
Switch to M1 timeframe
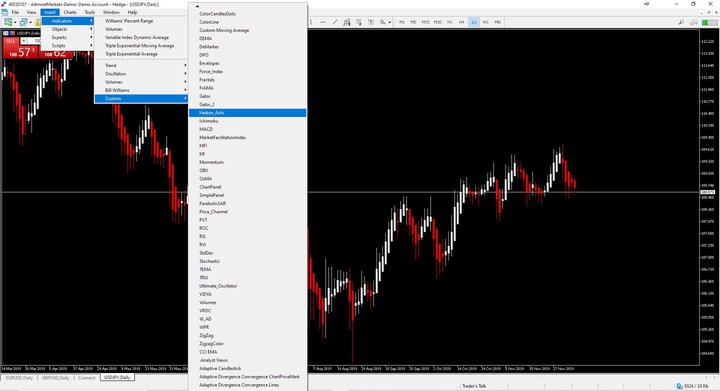point(402,22)
